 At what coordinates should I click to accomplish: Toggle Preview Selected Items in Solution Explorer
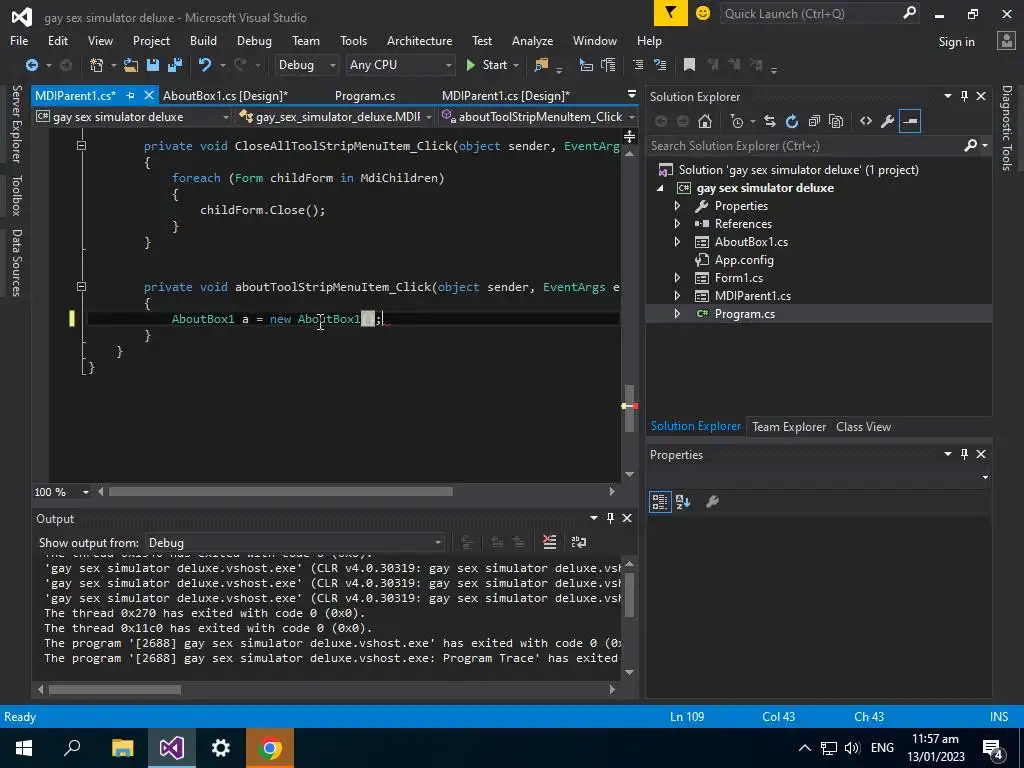point(910,121)
